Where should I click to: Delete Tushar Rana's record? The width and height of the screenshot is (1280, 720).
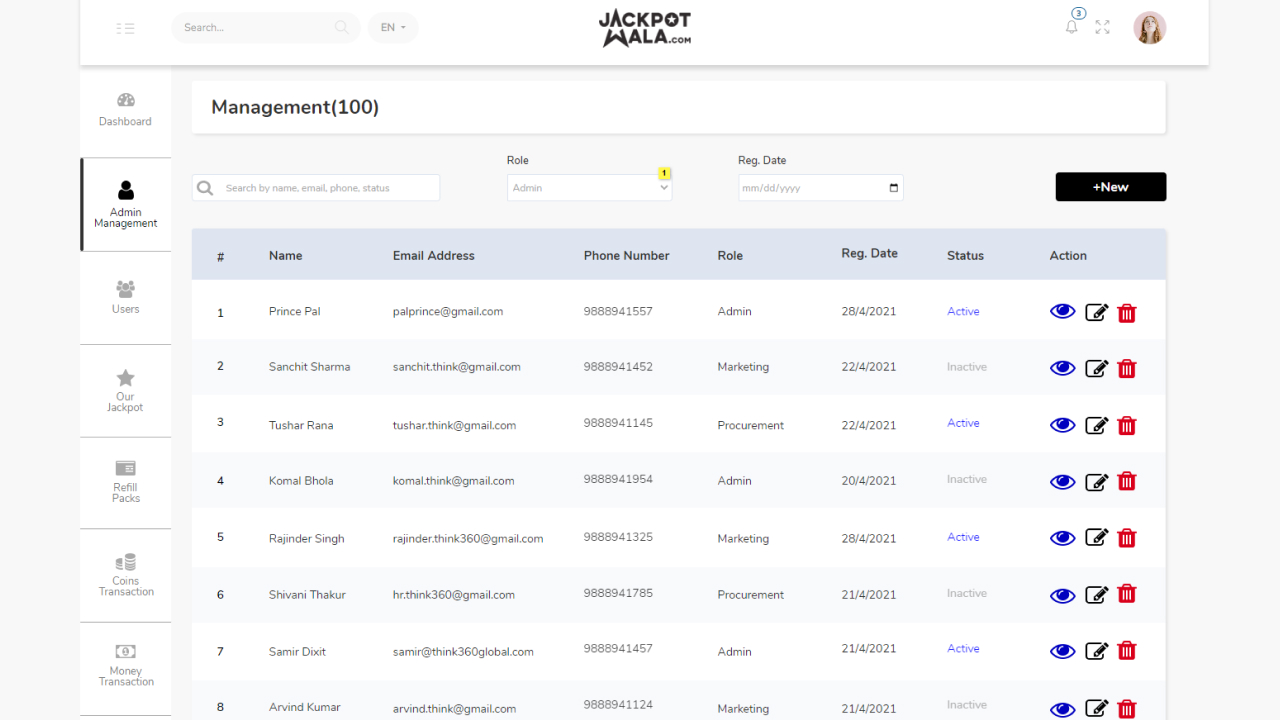[1127, 425]
